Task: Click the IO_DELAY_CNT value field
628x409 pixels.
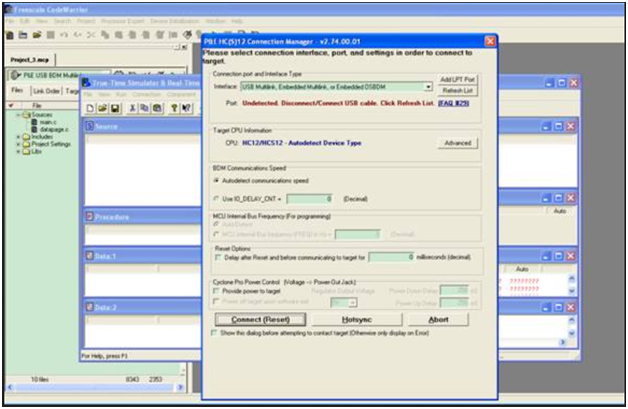Action: (310, 199)
